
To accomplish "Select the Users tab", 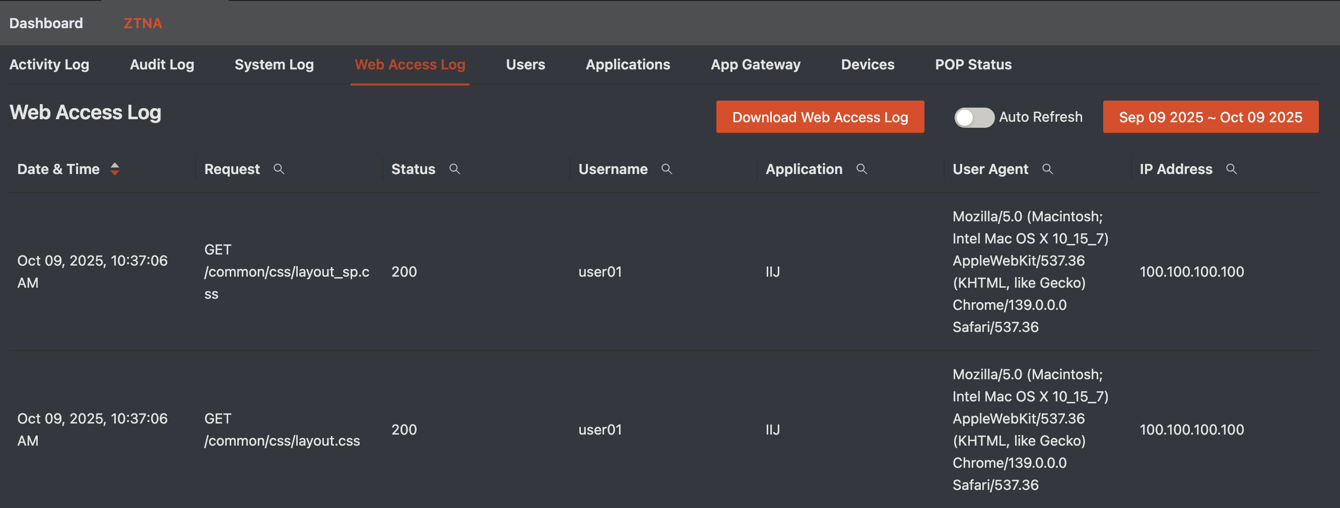I will tap(525, 64).
